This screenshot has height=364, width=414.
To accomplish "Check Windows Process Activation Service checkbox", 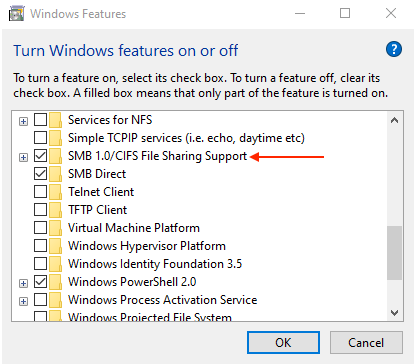I will 40,299.
